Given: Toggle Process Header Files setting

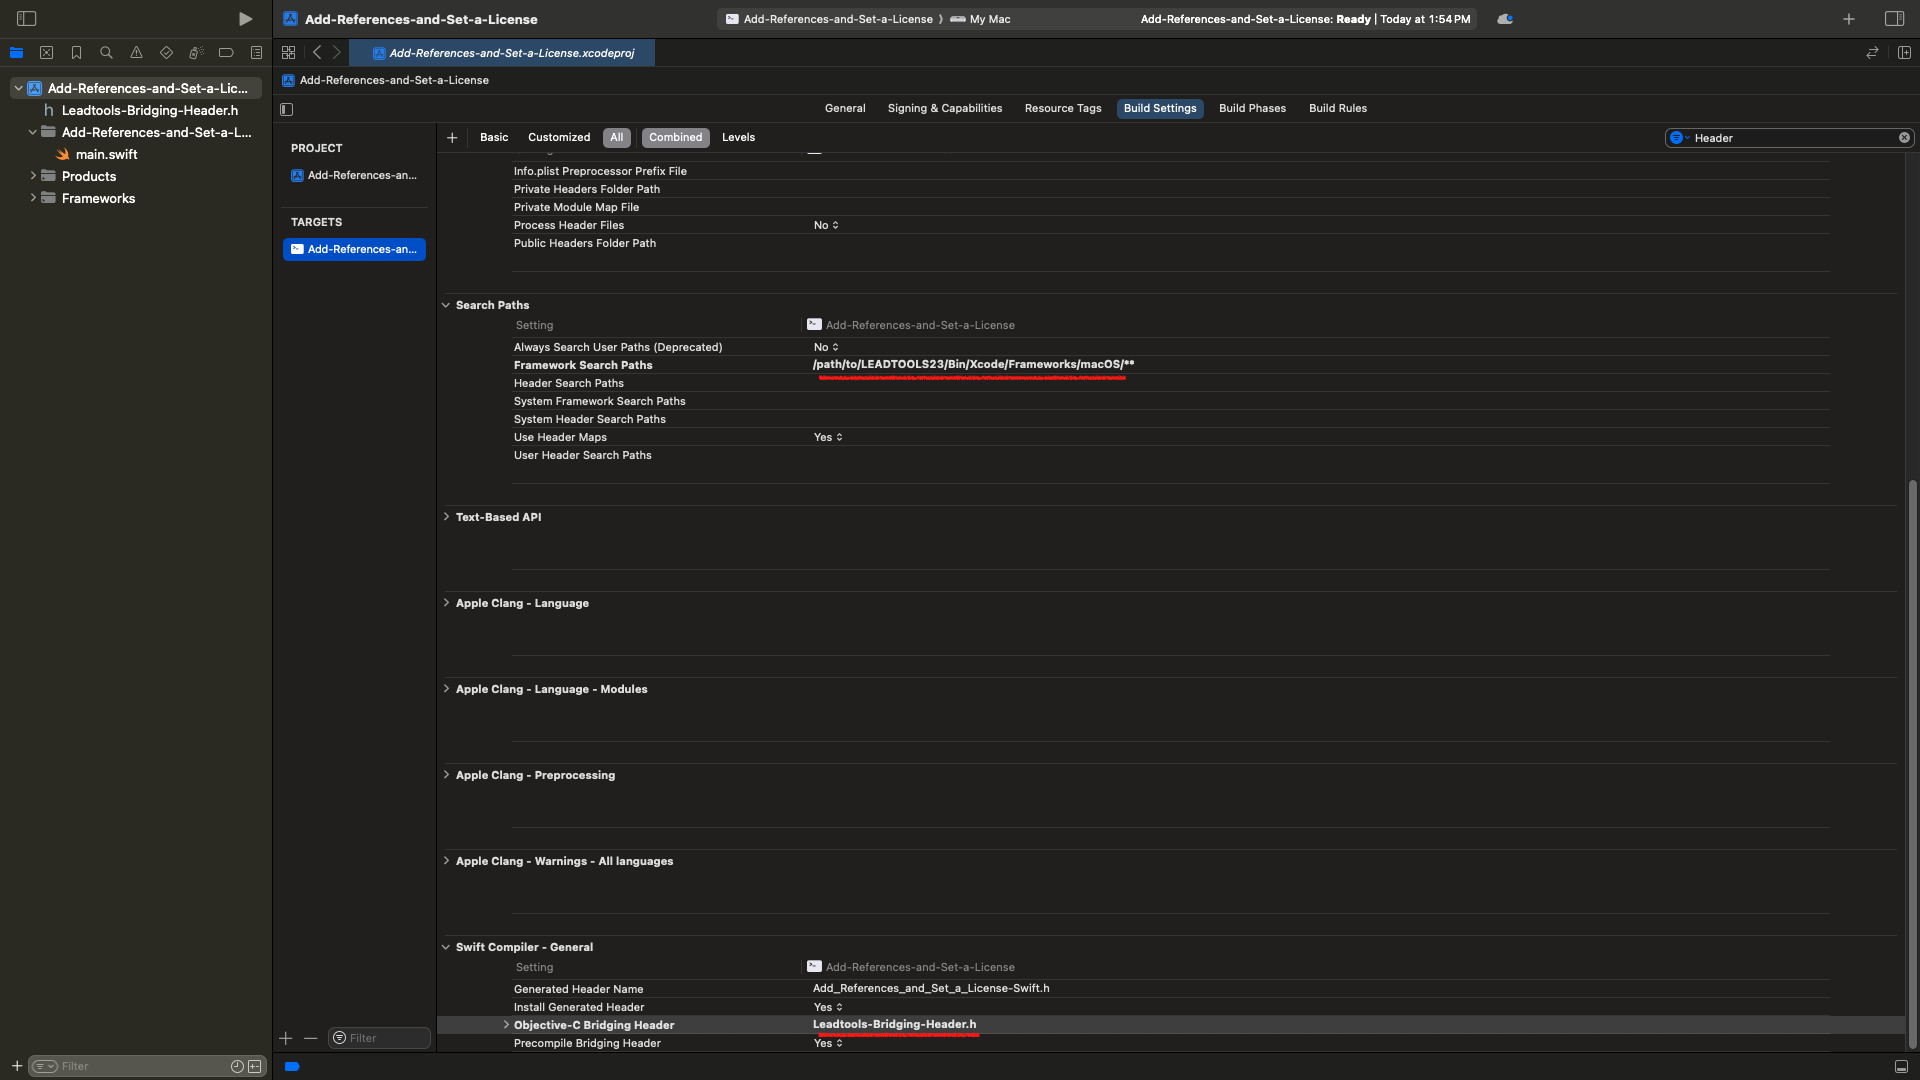Looking at the screenshot, I should point(826,225).
